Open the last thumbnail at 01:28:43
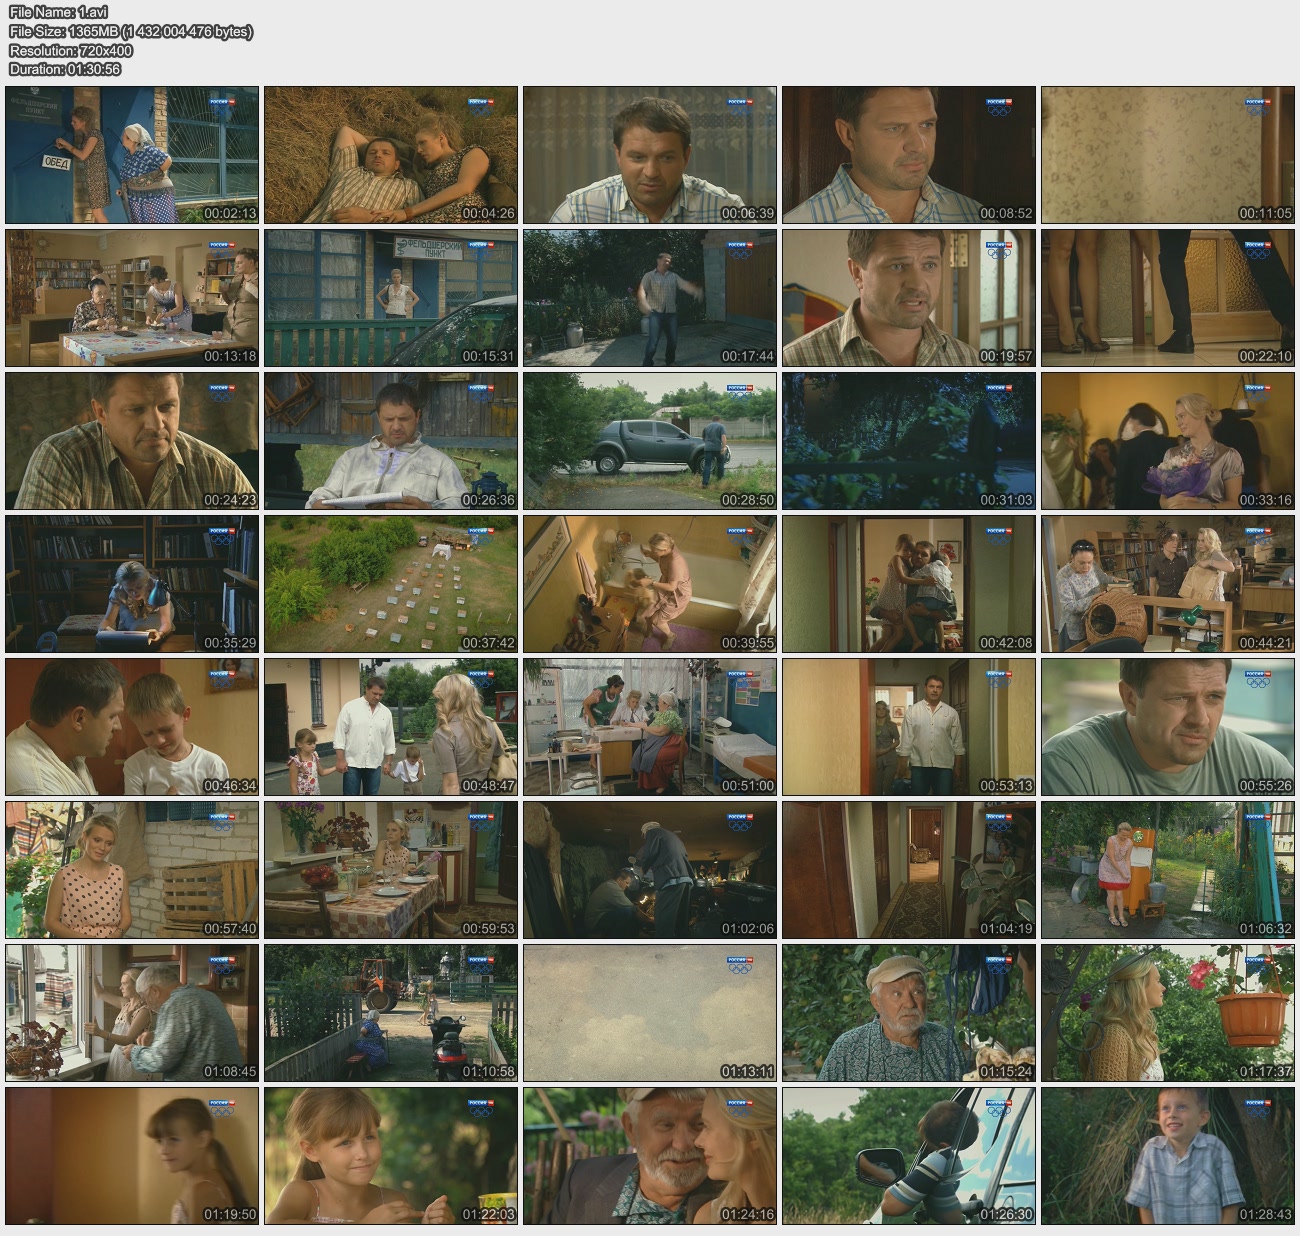 coord(1168,1156)
